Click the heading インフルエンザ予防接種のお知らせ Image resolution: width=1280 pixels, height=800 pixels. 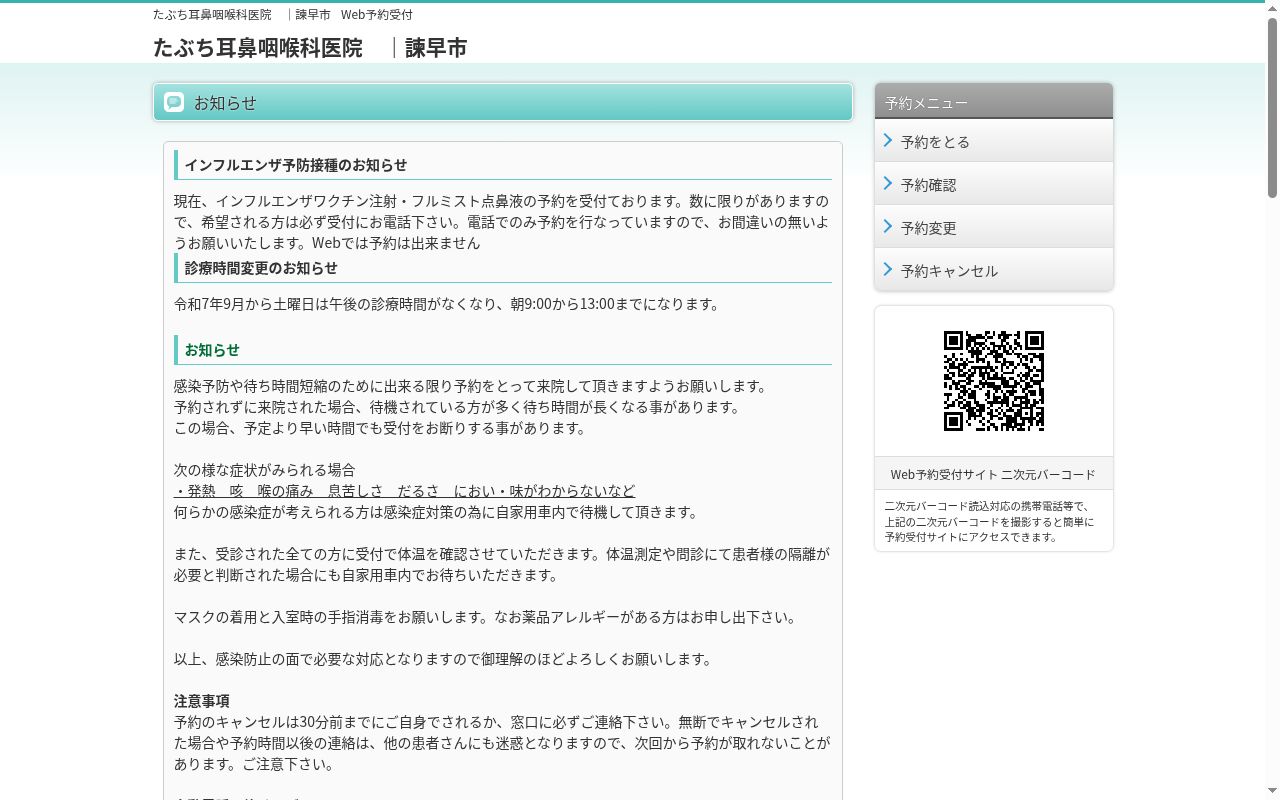pyautogui.click(x=296, y=165)
